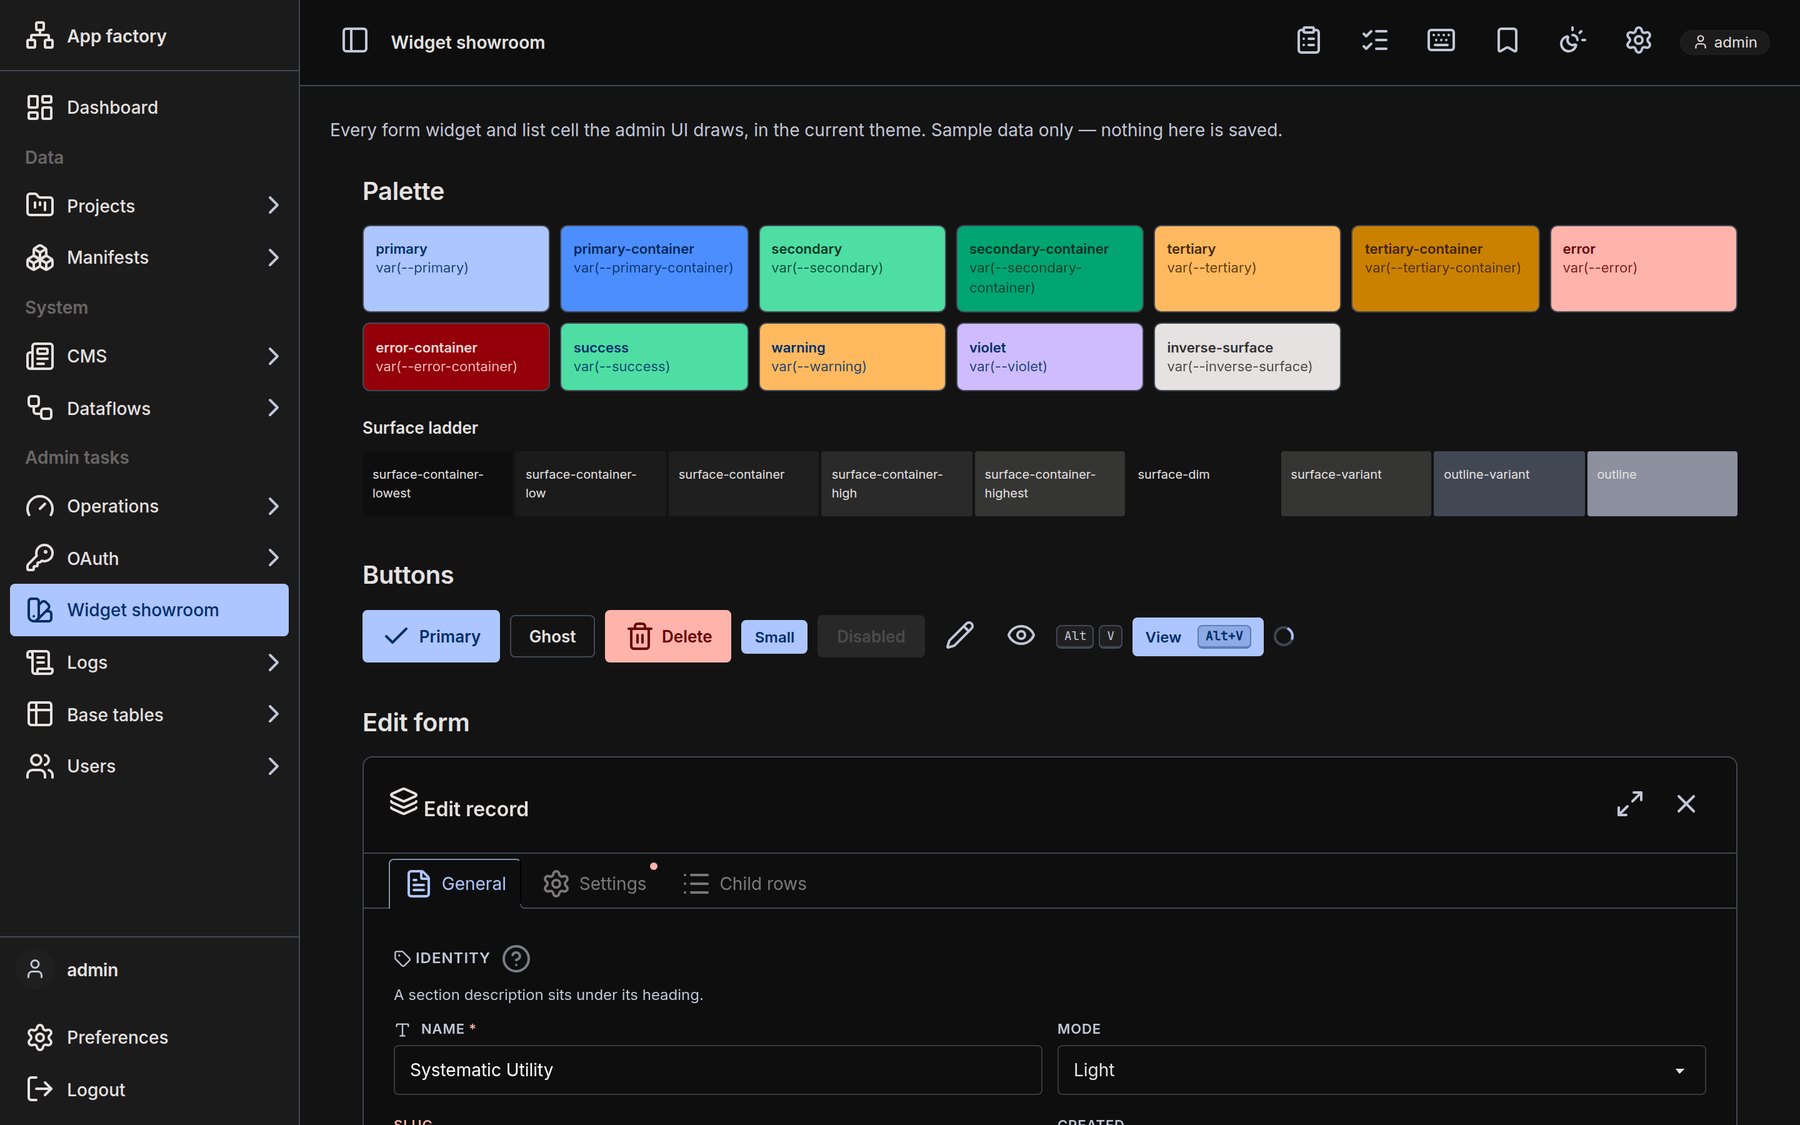Click the Name field with Systematic Utility
Viewport: 1800px width, 1125px height.
point(718,1070)
